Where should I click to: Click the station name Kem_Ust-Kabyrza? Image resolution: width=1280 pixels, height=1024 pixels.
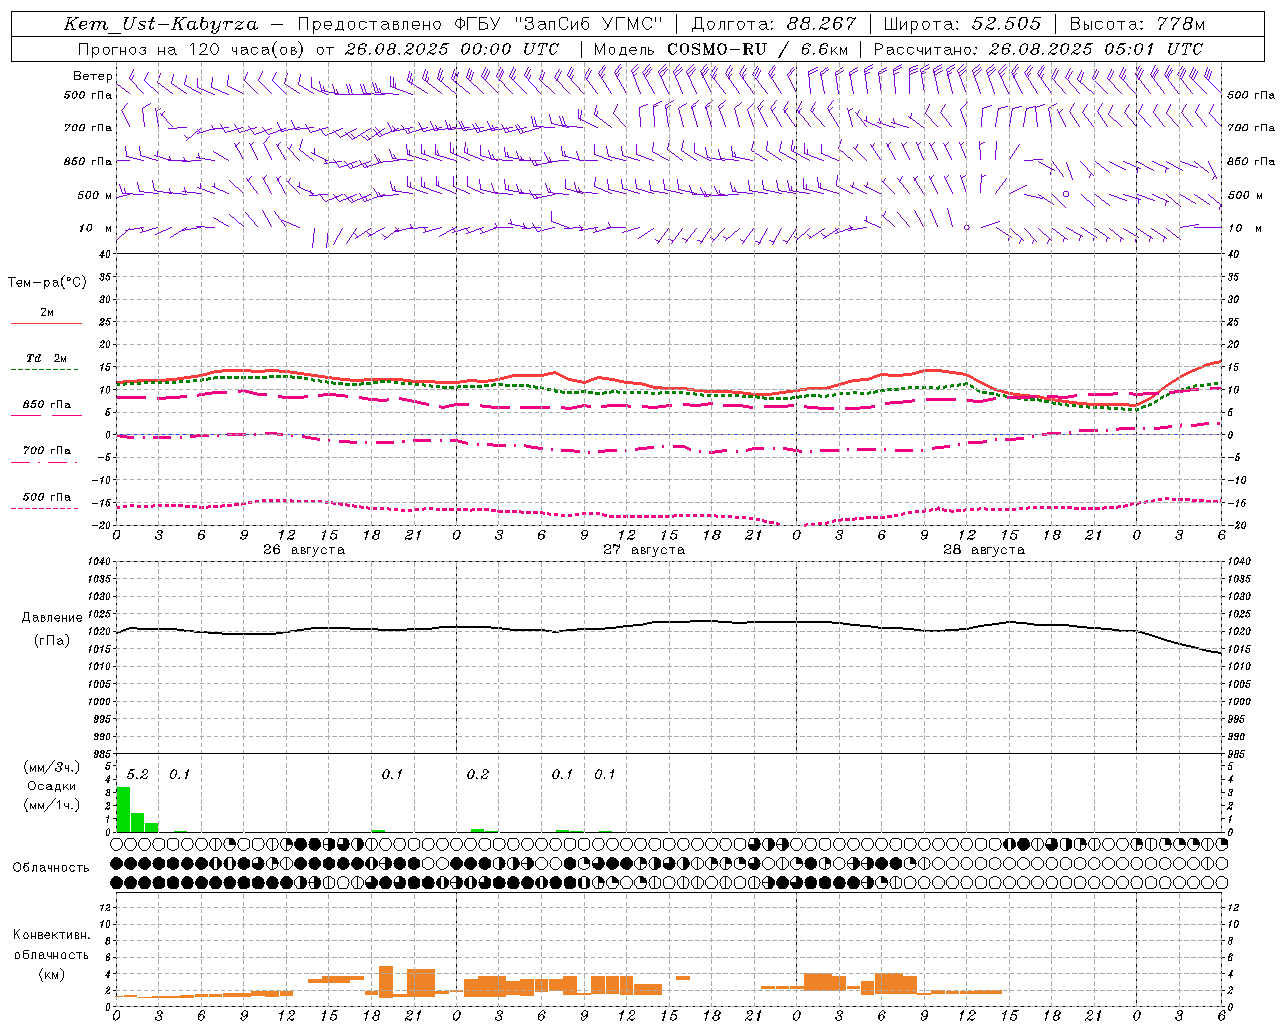(161, 24)
